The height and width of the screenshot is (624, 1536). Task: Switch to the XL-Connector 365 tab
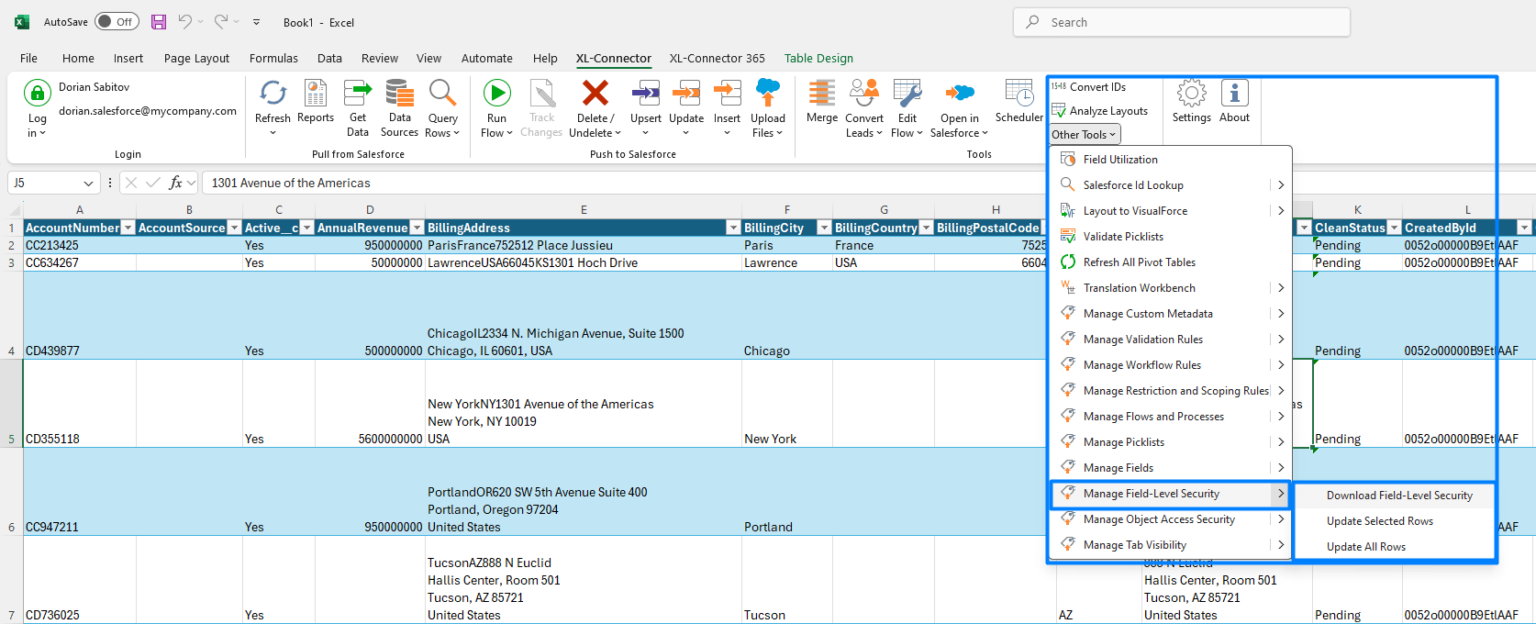(x=717, y=58)
